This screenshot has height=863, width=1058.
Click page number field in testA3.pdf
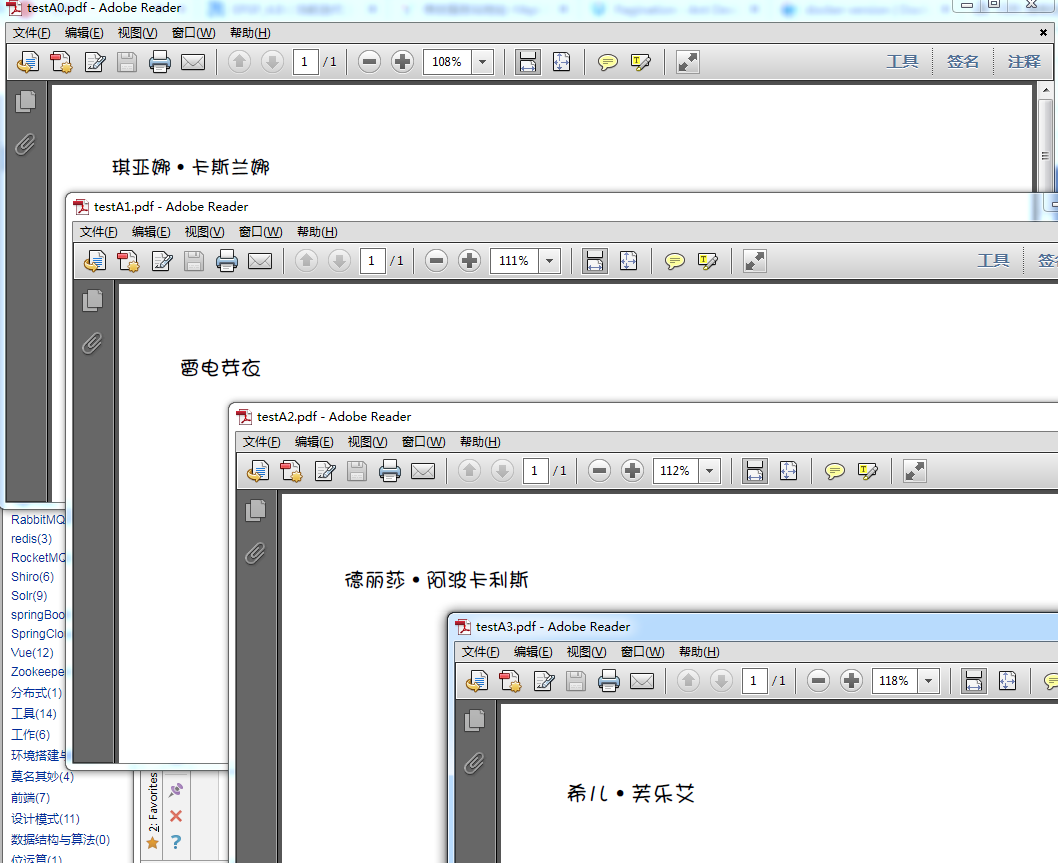point(754,681)
